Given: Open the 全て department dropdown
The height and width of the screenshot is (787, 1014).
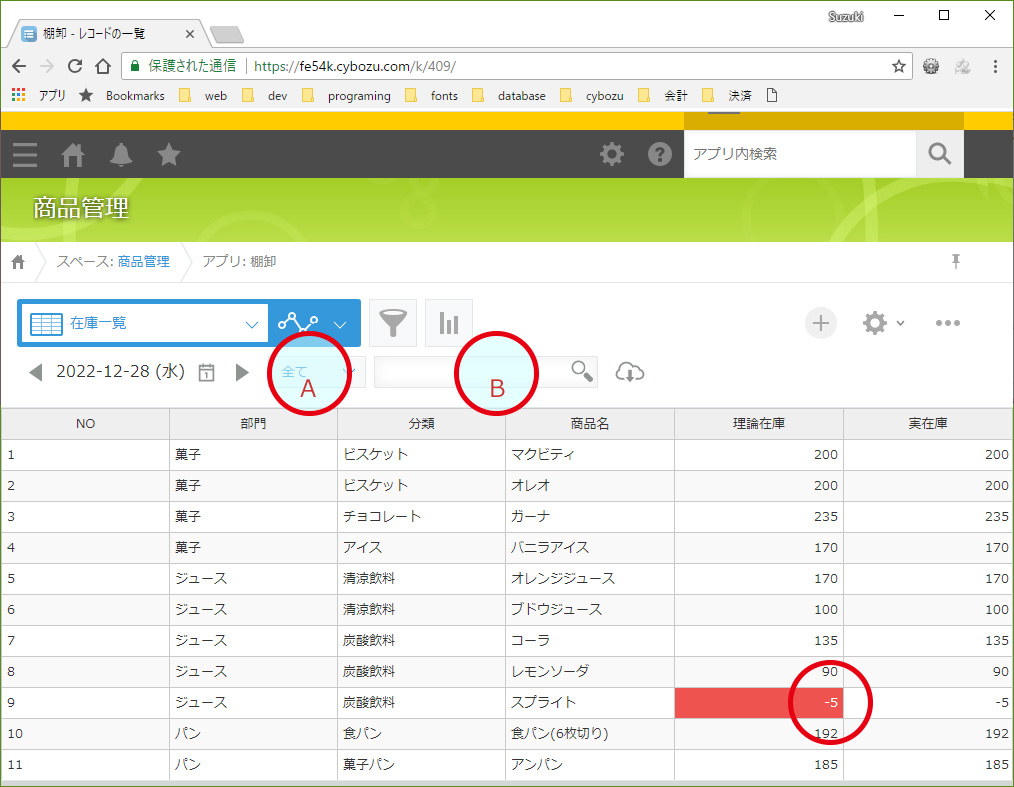Looking at the screenshot, I should pyautogui.click(x=317, y=372).
